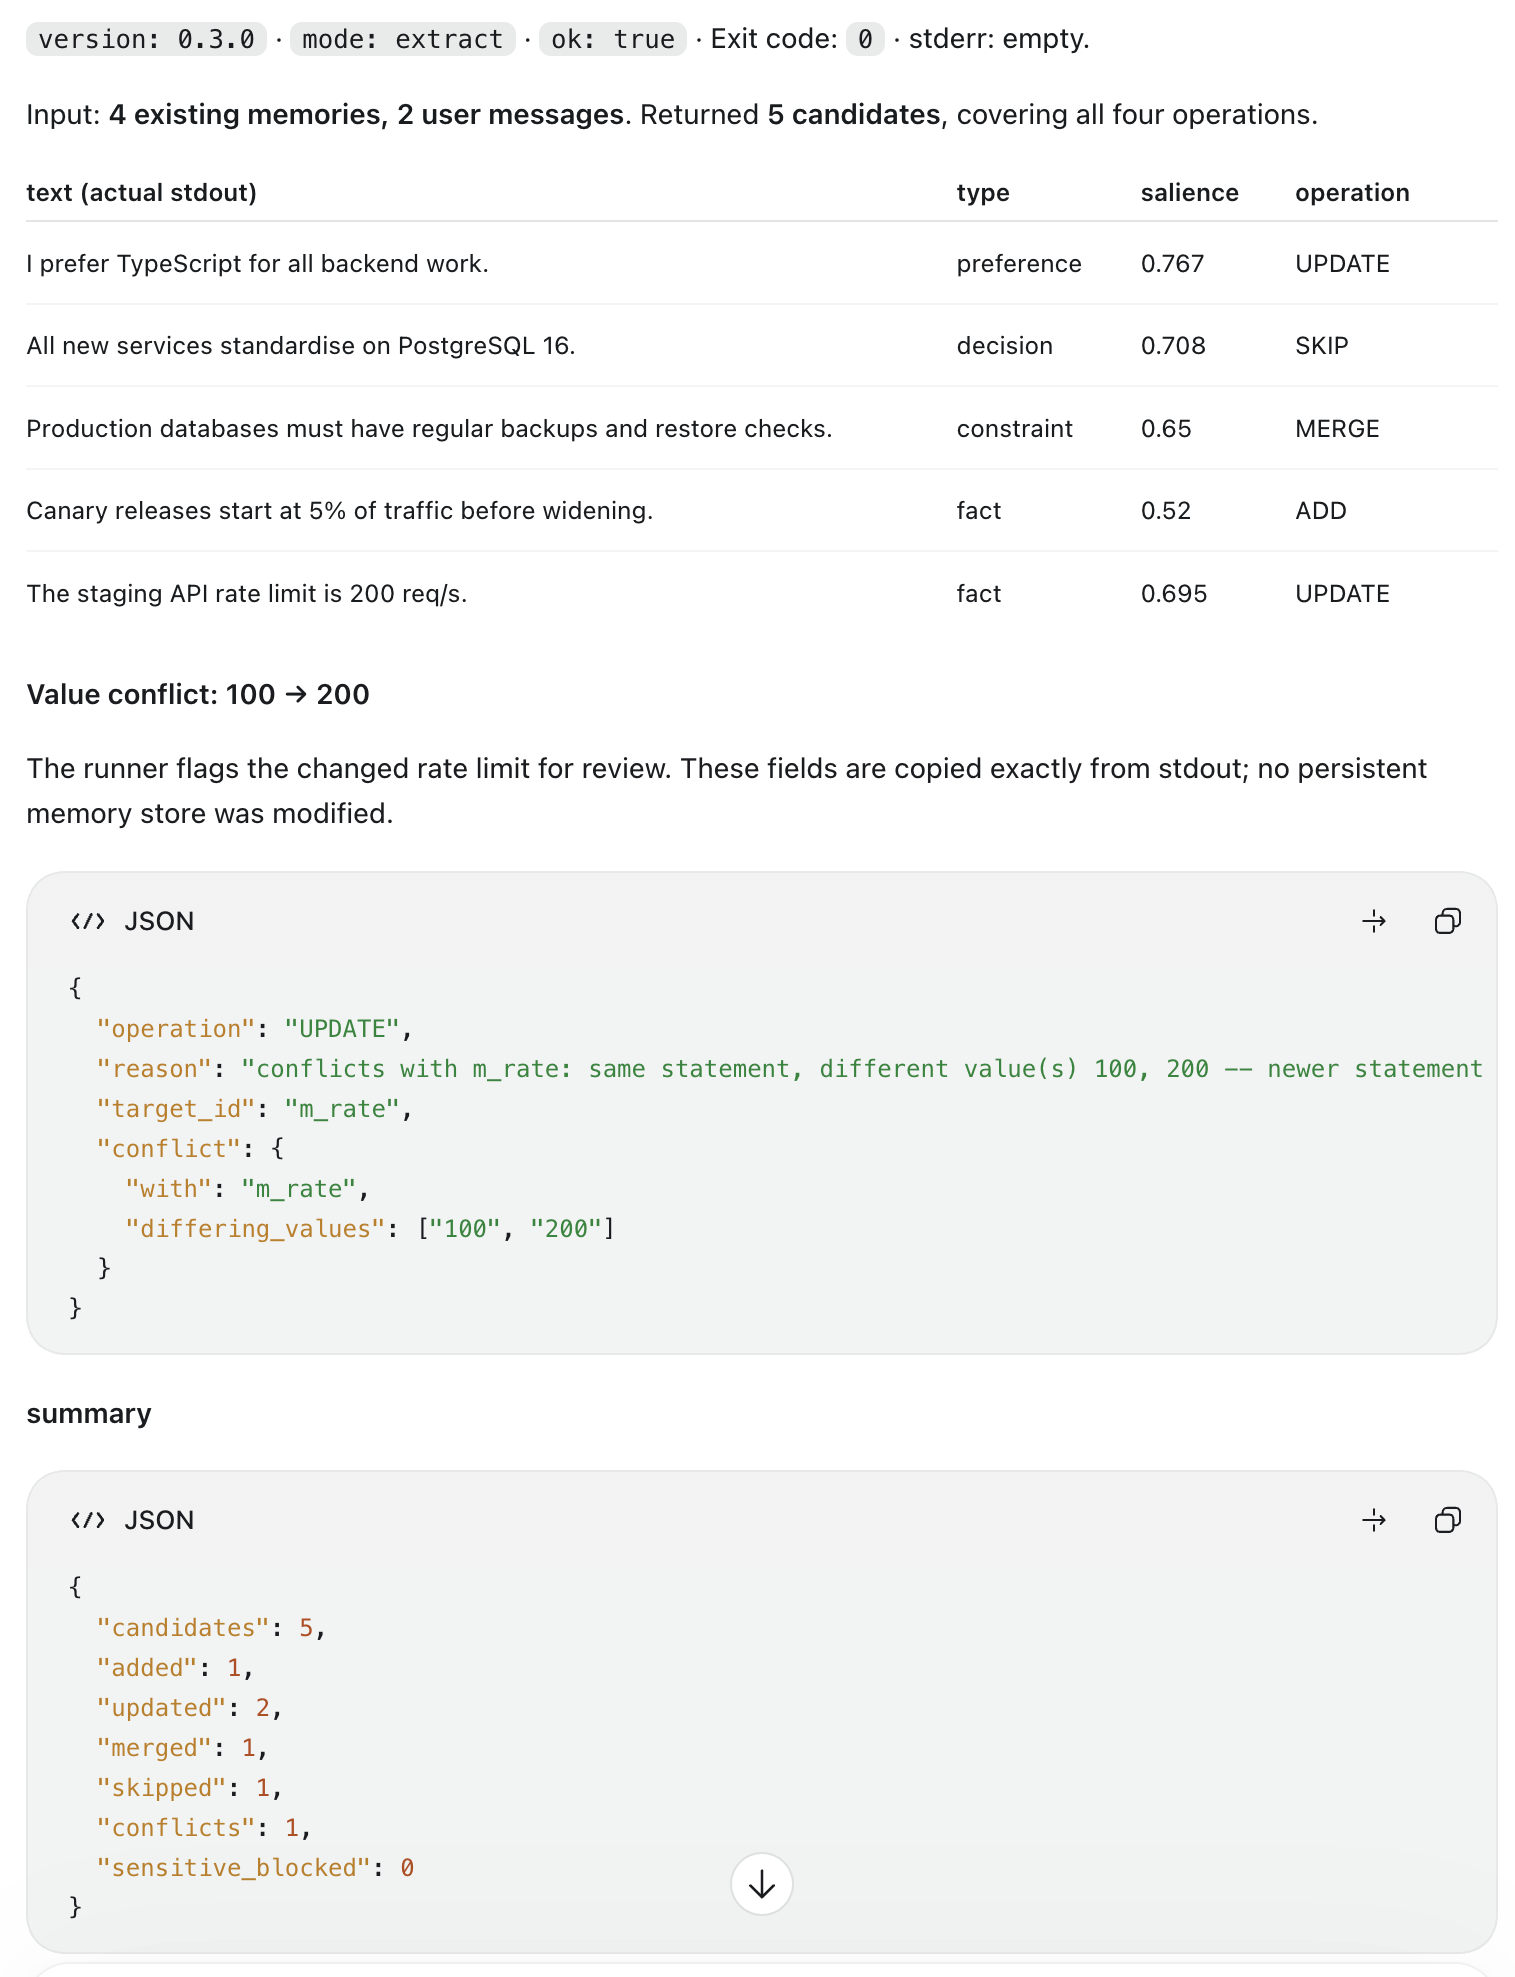
Task: Click the '"sensitive_blocked": 0' line
Action: coord(255,1867)
